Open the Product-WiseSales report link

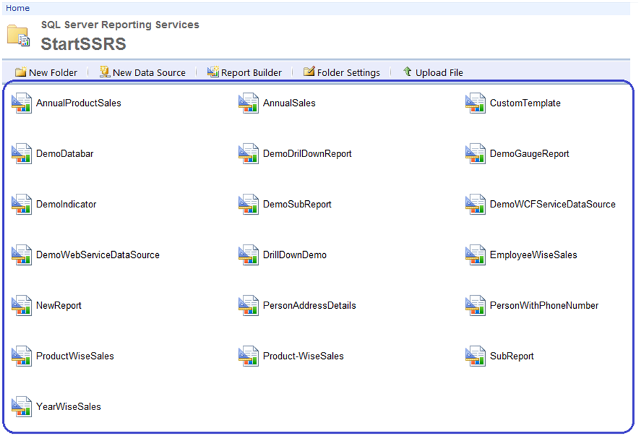[x=303, y=356]
